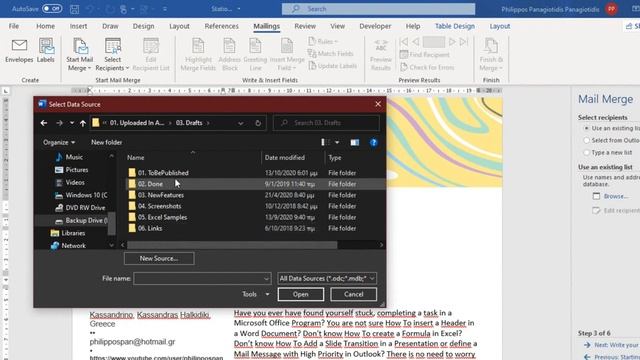Open Select Recipients dropdown

click(x=112, y=55)
